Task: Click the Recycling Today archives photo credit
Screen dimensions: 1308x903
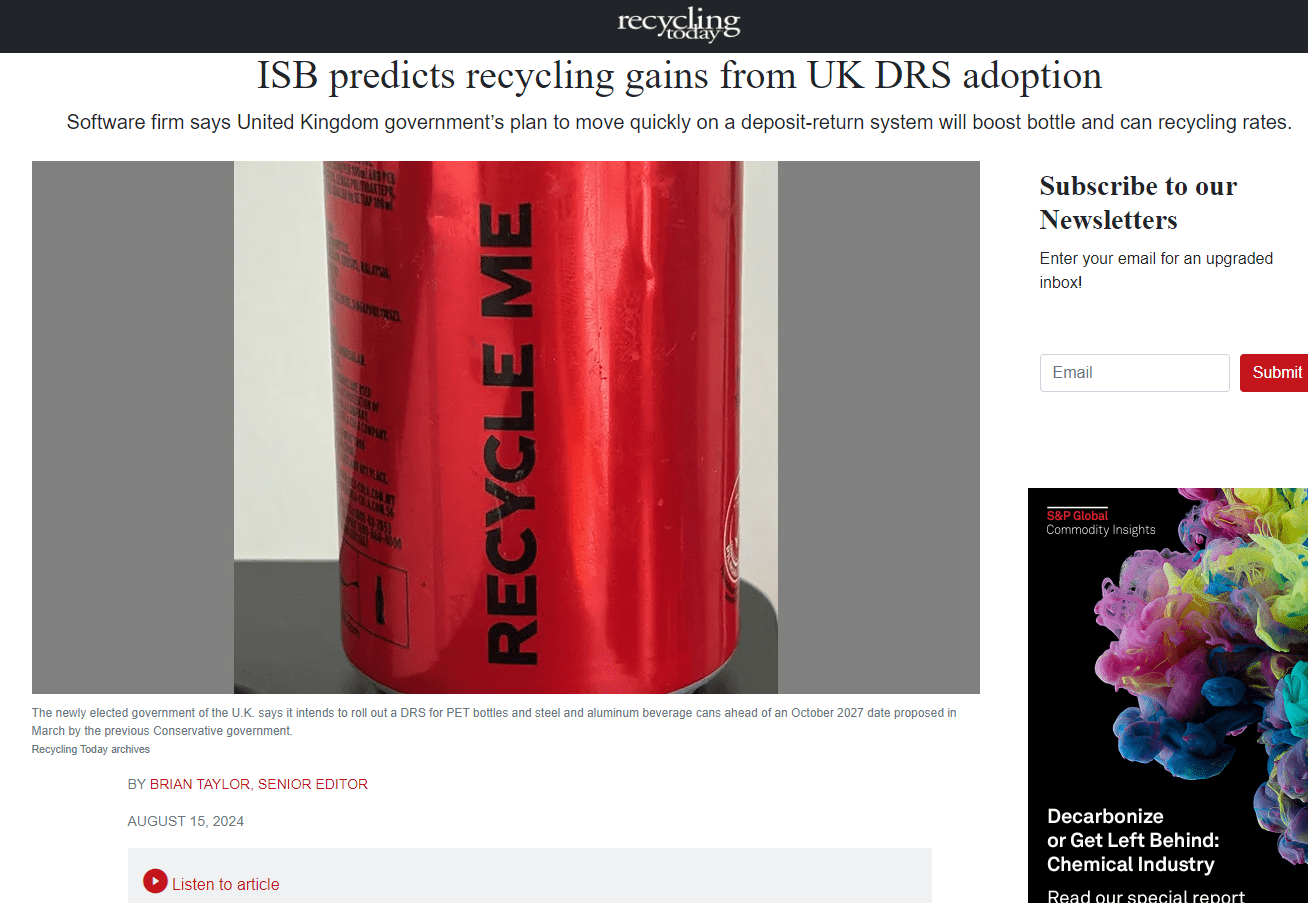Action: click(91, 749)
